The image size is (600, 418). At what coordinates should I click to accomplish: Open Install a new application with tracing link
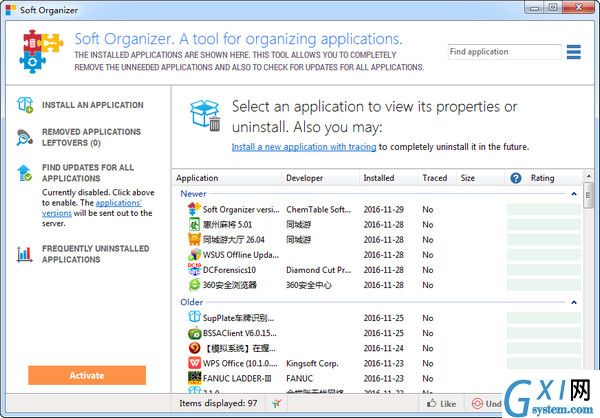pos(304,147)
